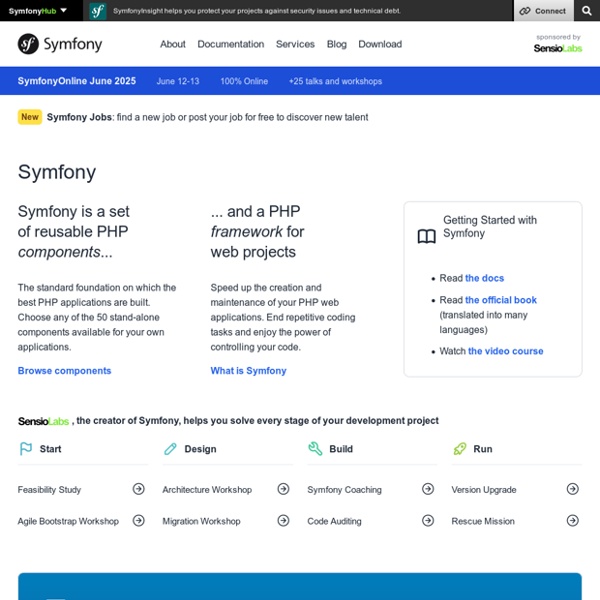Click the wrench icon next to Build
Viewport: 600px width, 600px height.
[315, 448]
